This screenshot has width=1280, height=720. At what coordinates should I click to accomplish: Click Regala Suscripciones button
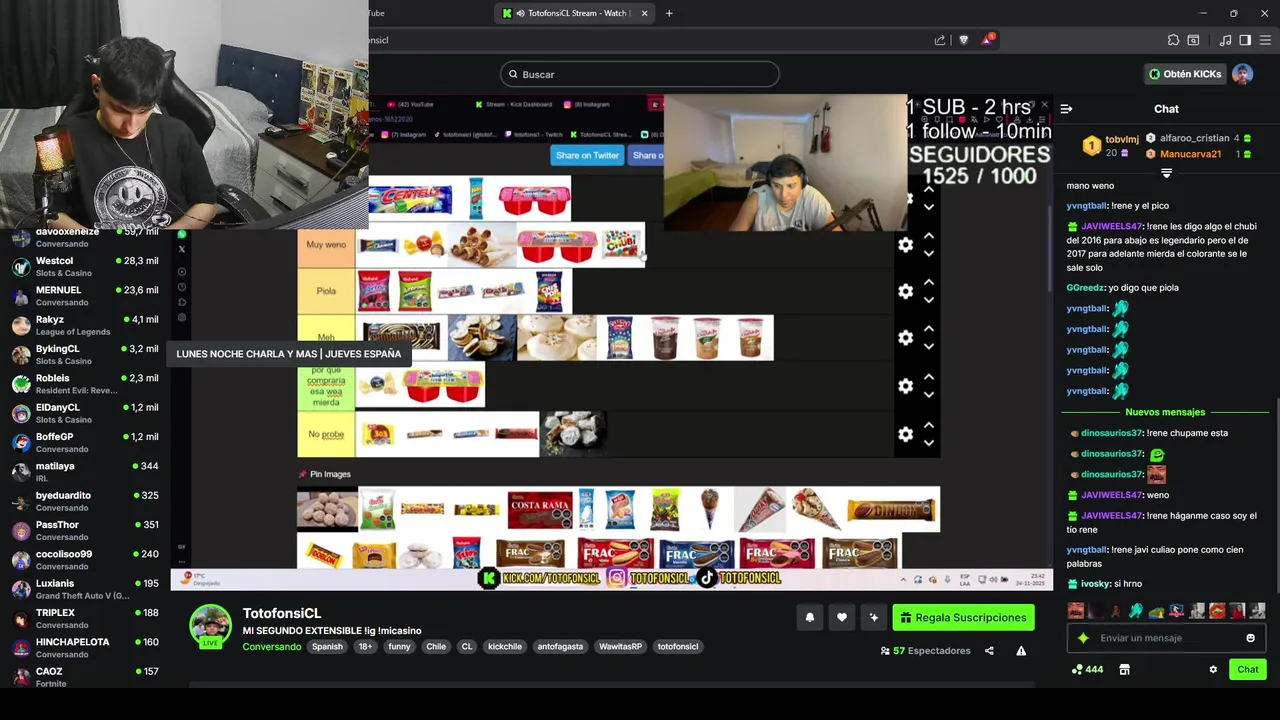tap(963, 618)
